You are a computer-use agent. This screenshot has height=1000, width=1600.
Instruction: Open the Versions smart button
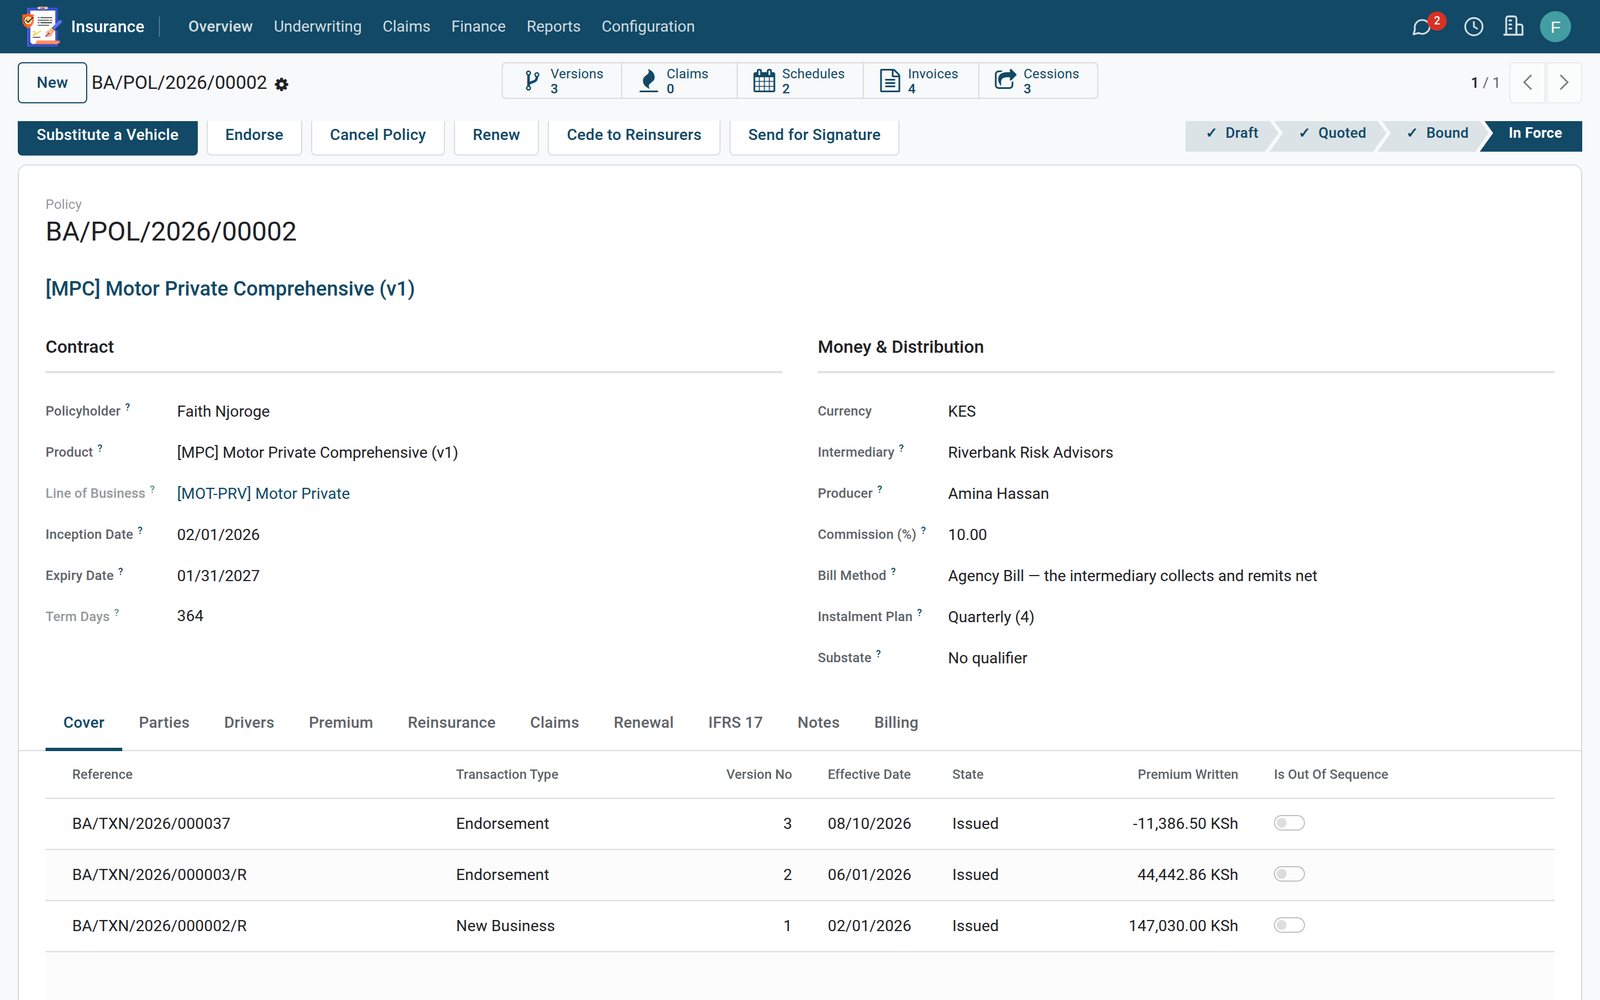click(562, 81)
